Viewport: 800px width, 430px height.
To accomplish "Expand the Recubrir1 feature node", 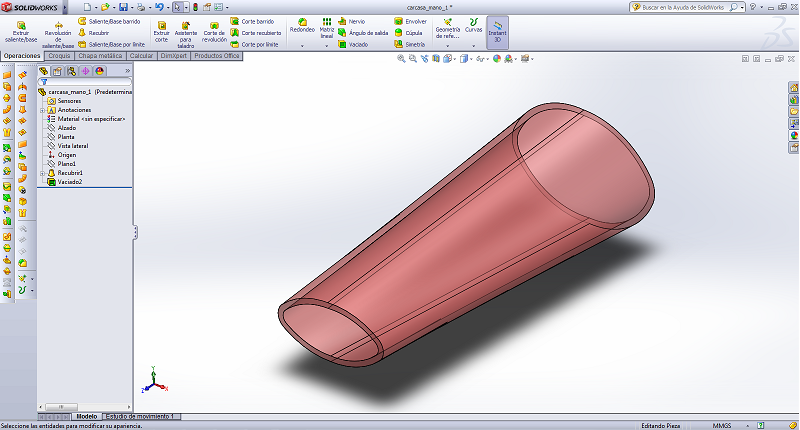I will (x=43, y=173).
